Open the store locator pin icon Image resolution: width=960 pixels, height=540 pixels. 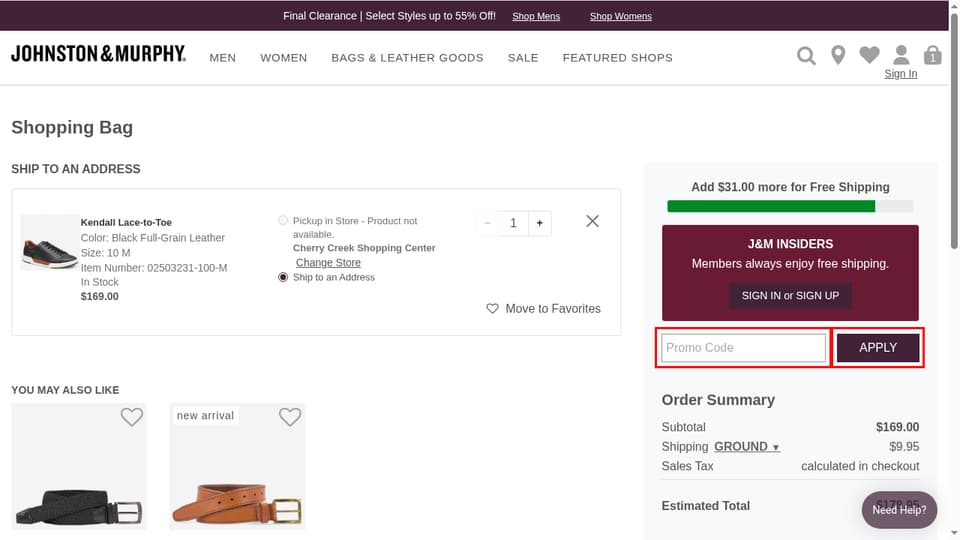pyautogui.click(x=838, y=55)
